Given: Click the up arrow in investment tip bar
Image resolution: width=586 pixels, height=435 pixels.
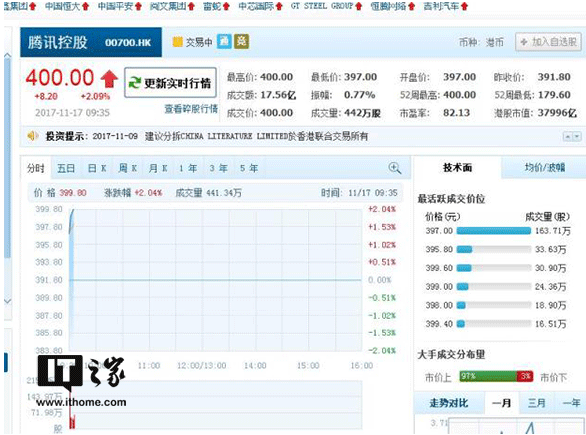Looking at the screenshot, I should click(x=567, y=136).
